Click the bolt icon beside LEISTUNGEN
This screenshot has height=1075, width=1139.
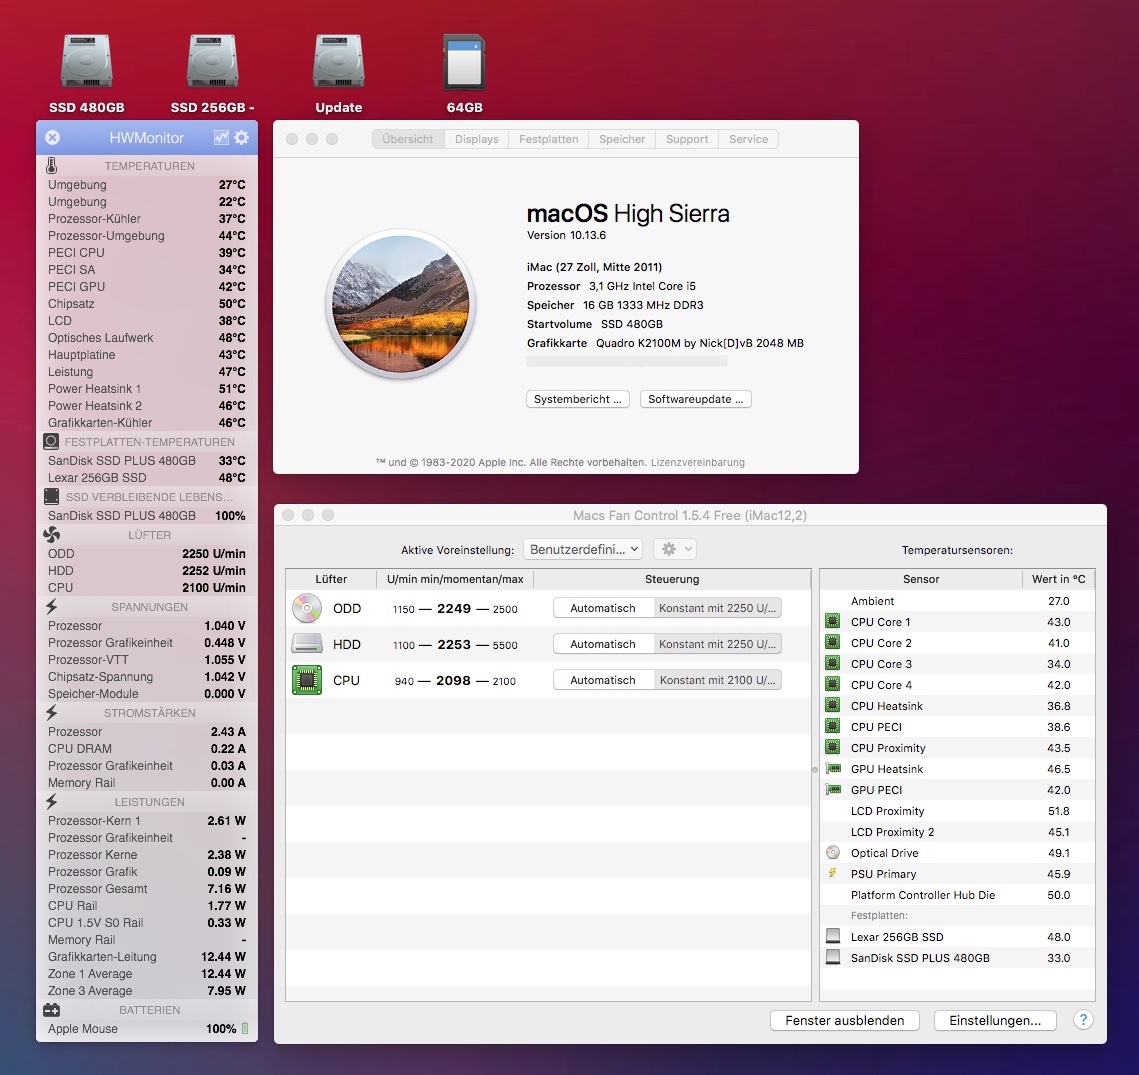point(52,802)
